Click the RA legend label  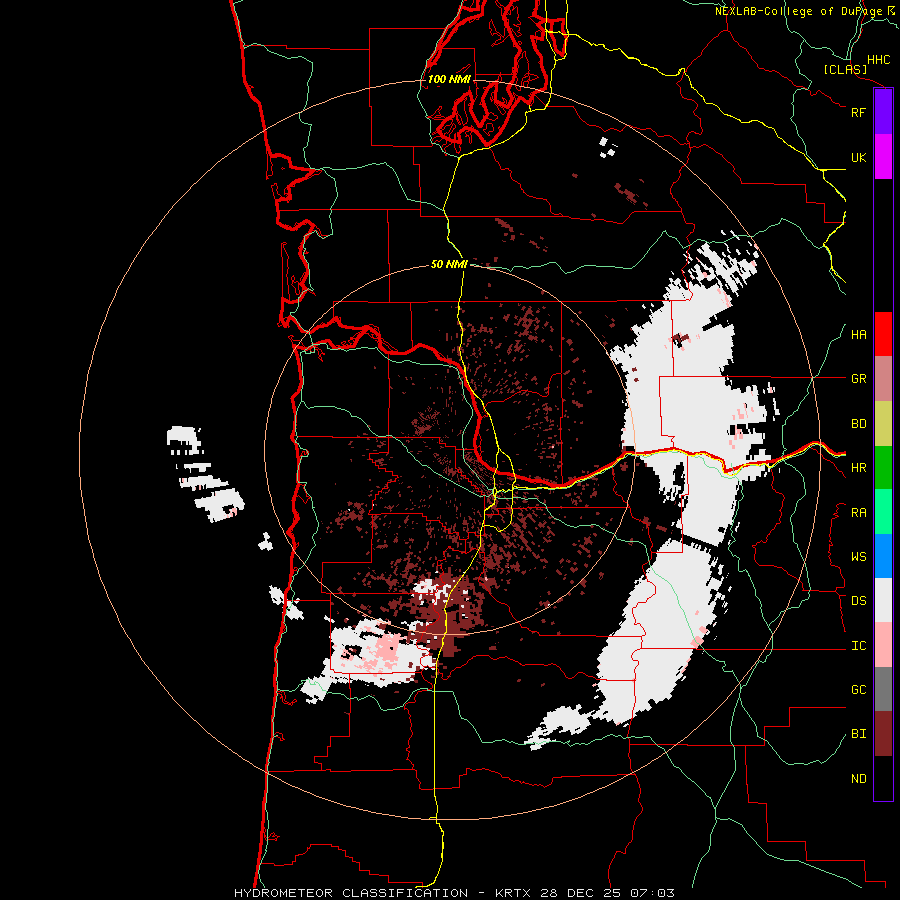coord(859,513)
